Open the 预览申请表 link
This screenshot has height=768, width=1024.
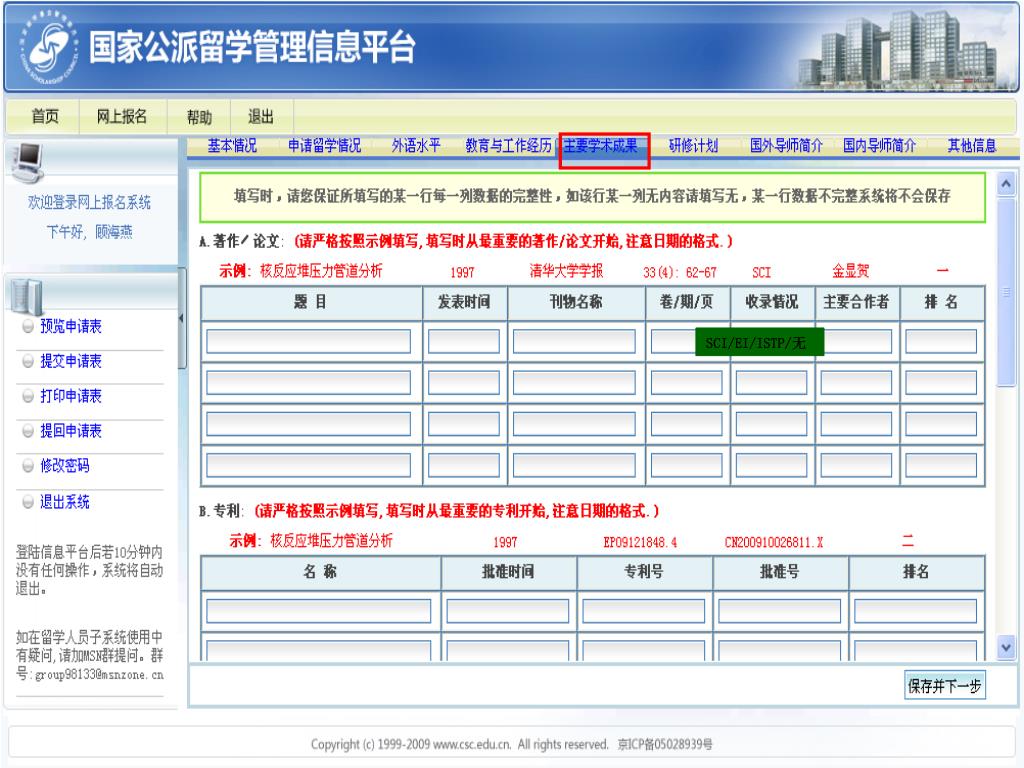tap(71, 326)
